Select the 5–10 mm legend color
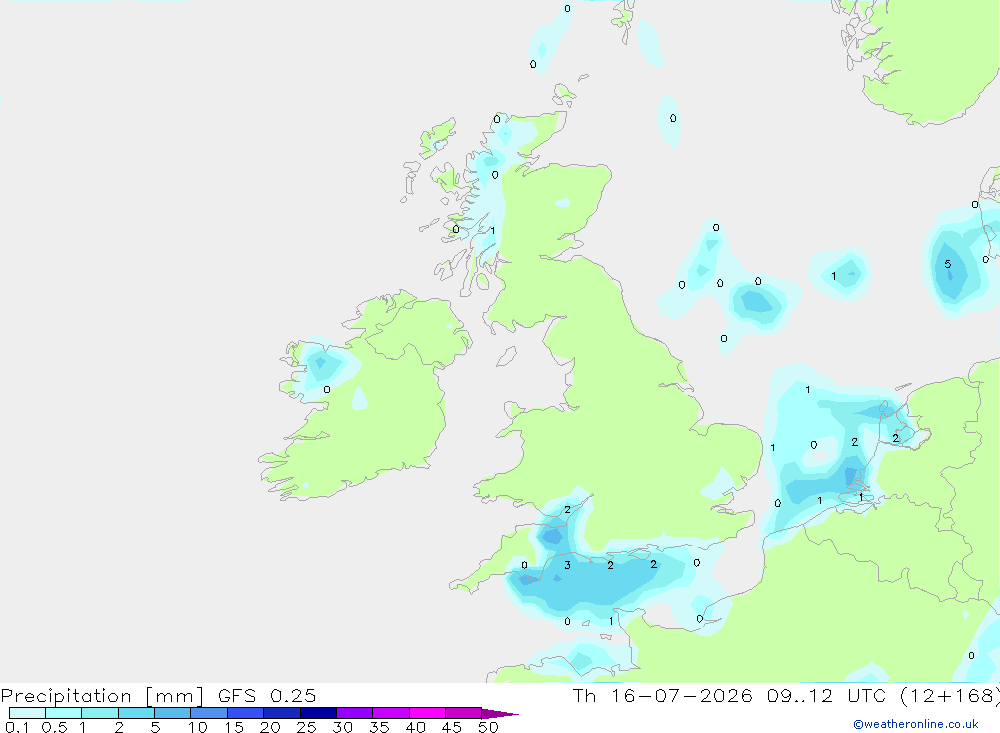The width and height of the screenshot is (1000, 733). (172, 713)
